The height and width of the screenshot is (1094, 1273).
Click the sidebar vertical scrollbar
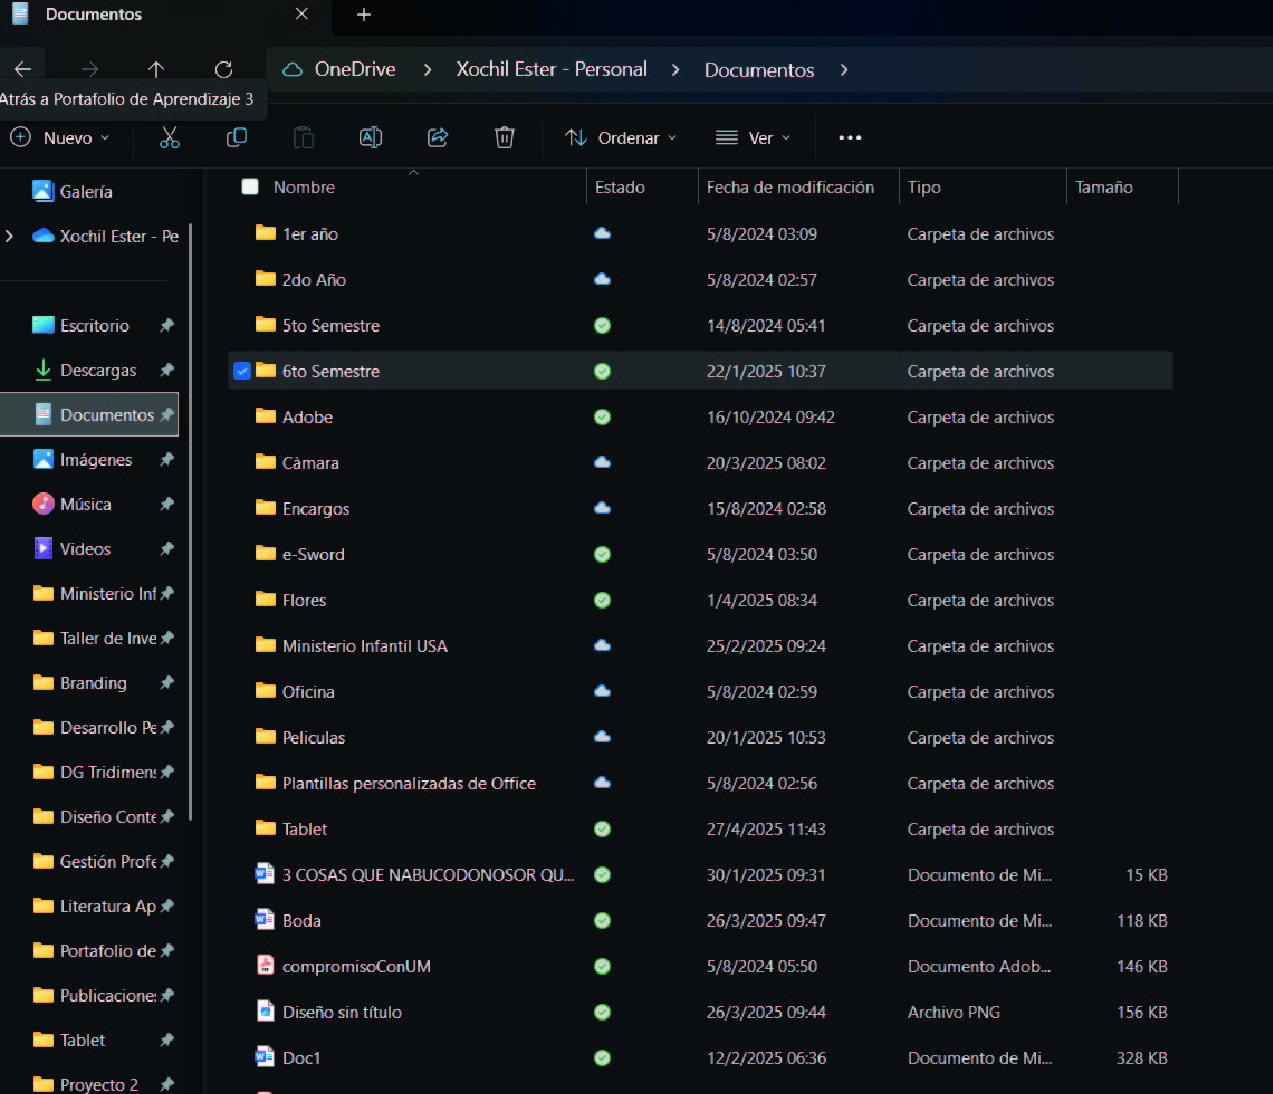coord(190,522)
